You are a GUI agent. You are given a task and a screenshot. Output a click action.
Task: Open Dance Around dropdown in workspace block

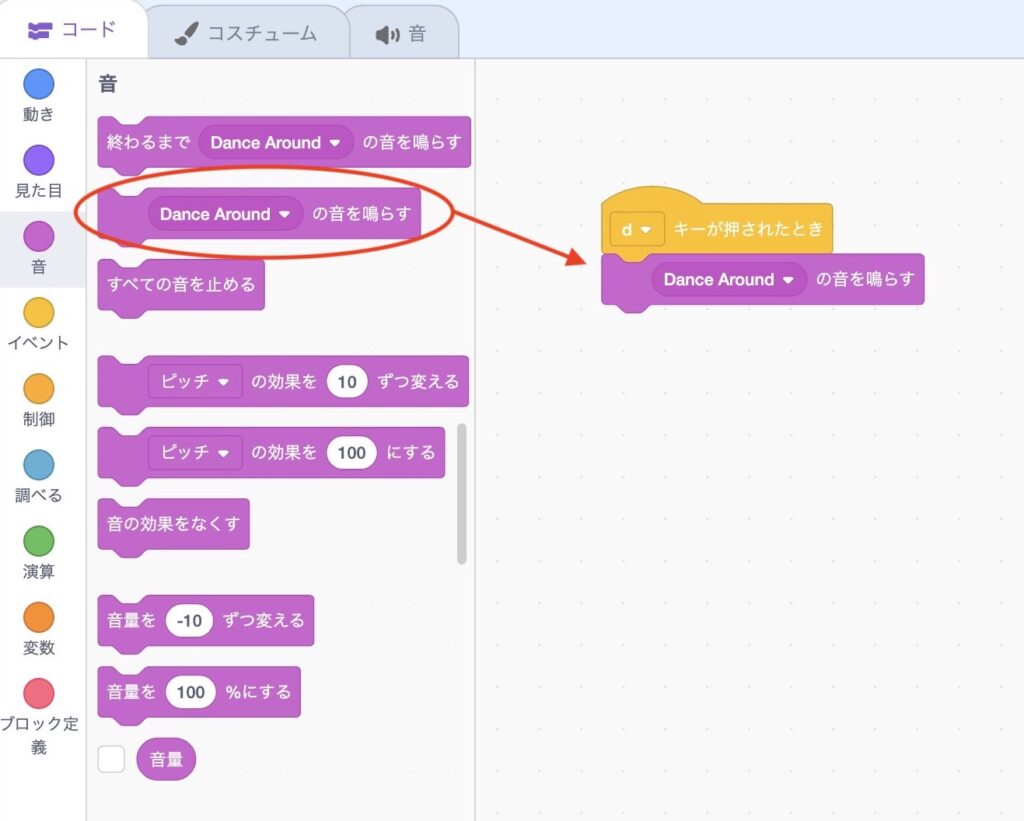(x=729, y=280)
